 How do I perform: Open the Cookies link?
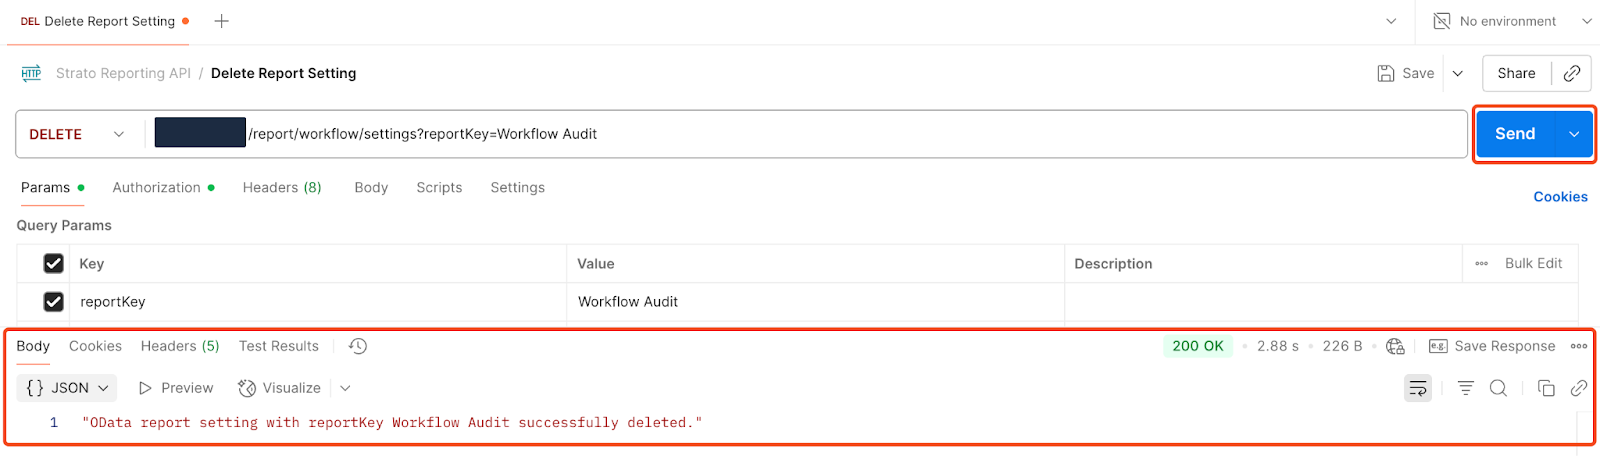click(1560, 197)
